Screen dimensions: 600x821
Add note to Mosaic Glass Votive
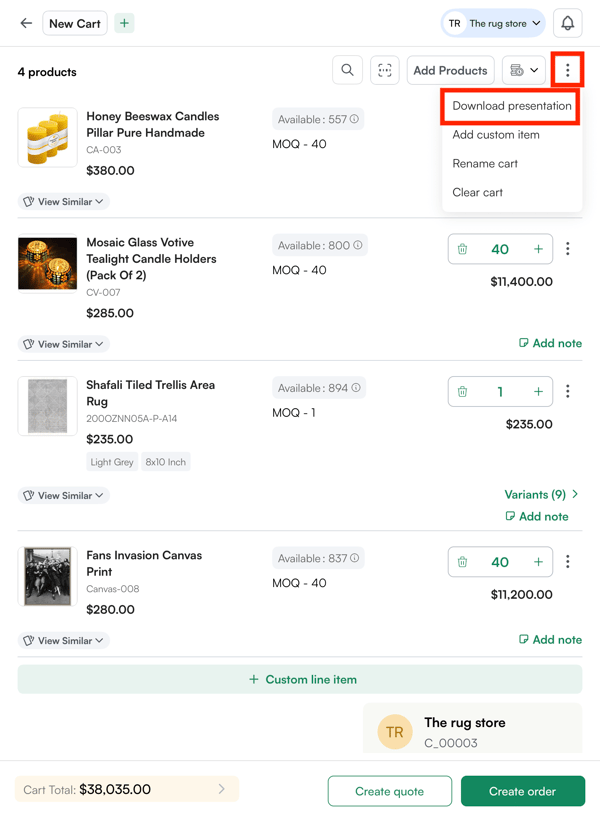[550, 343]
